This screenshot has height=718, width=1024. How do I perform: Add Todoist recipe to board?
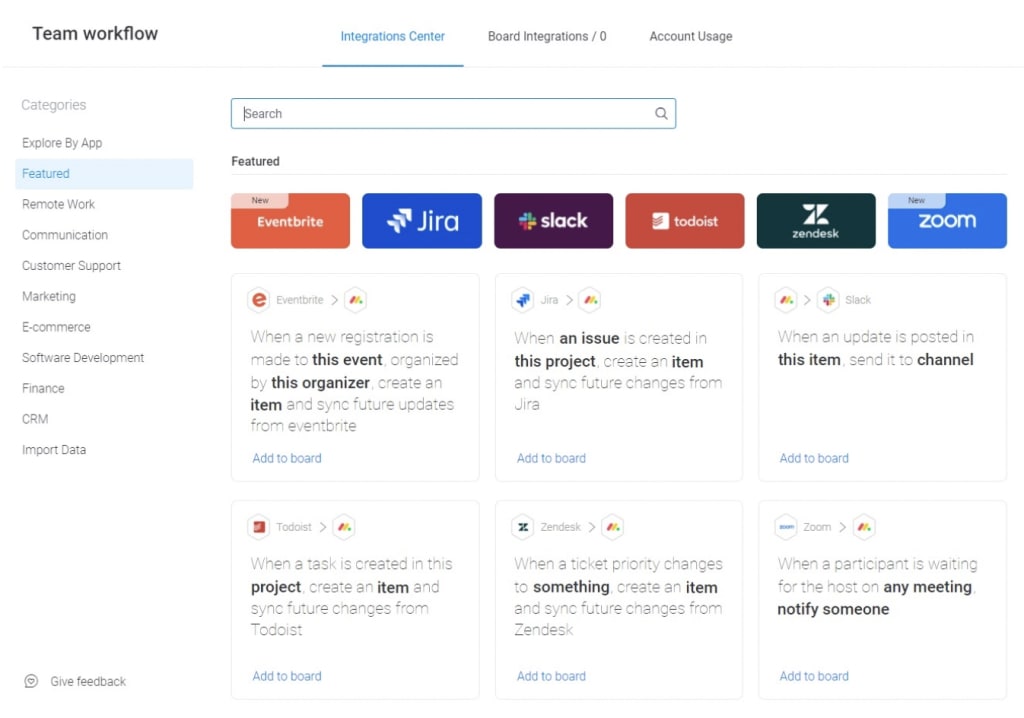tap(287, 676)
